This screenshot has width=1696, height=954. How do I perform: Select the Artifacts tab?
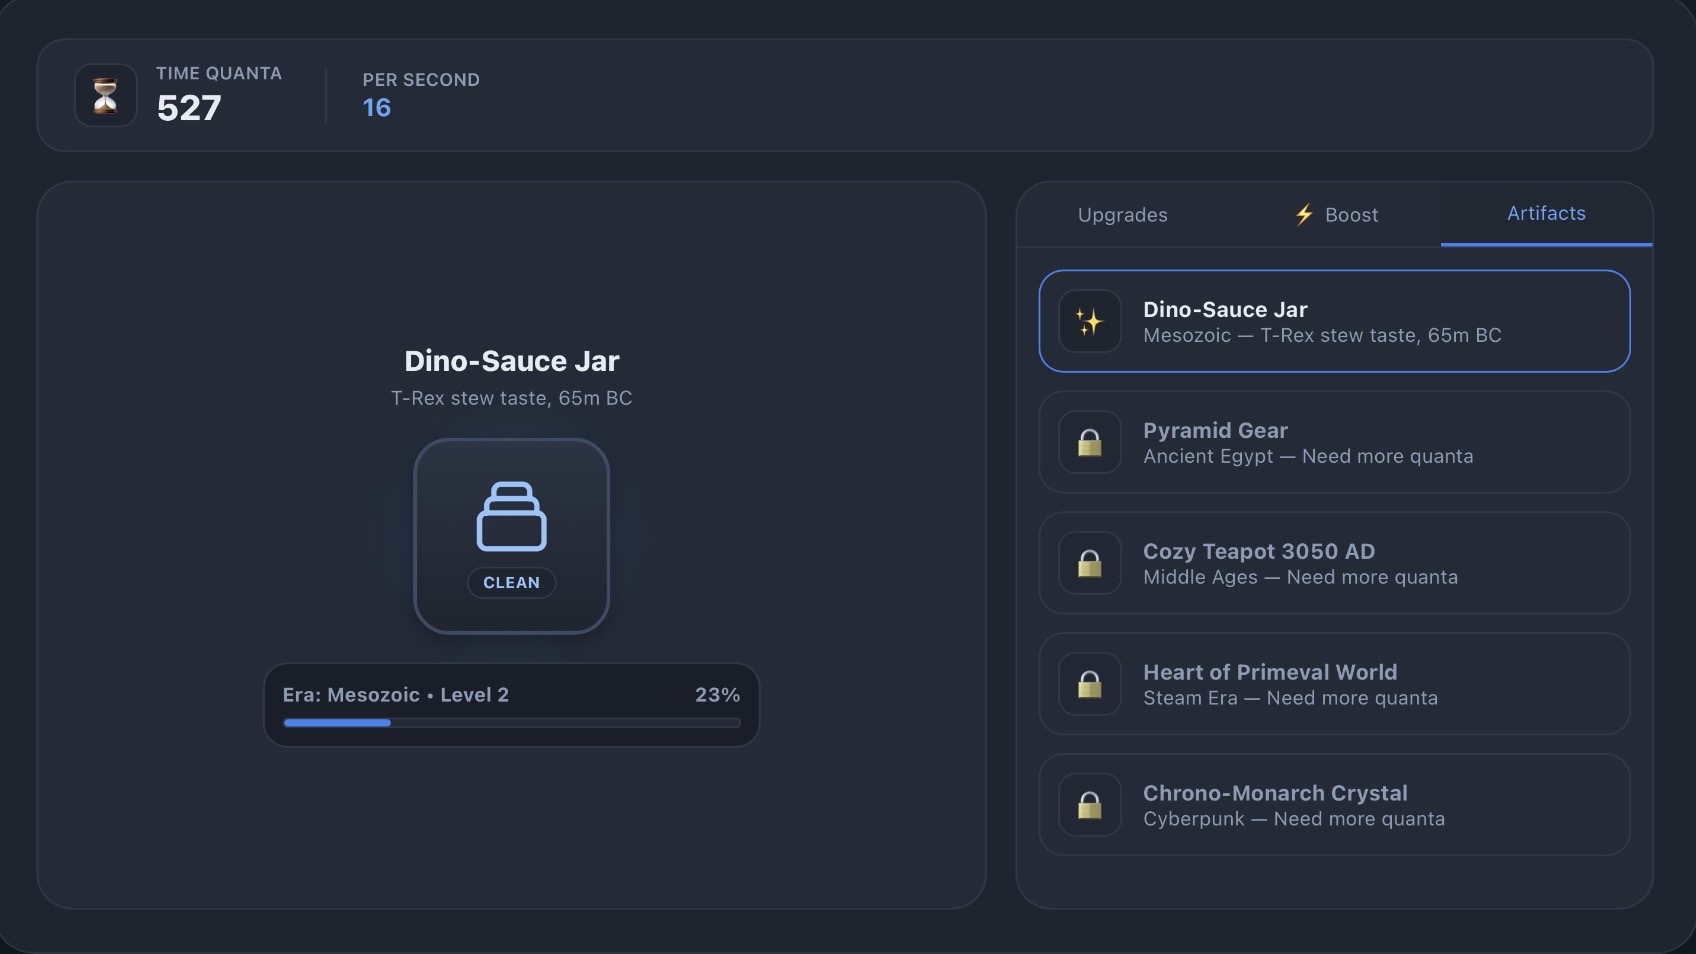(x=1546, y=214)
